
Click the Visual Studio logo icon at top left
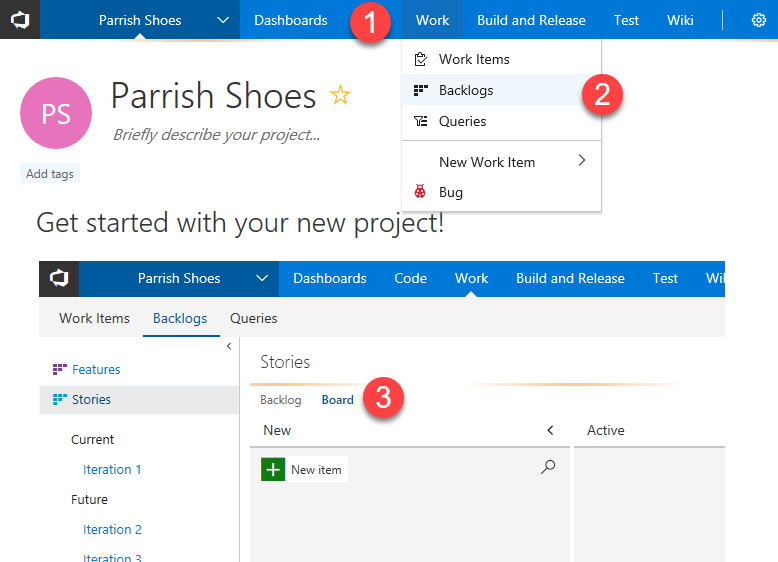pyautogui.click(x=20, y=20)
